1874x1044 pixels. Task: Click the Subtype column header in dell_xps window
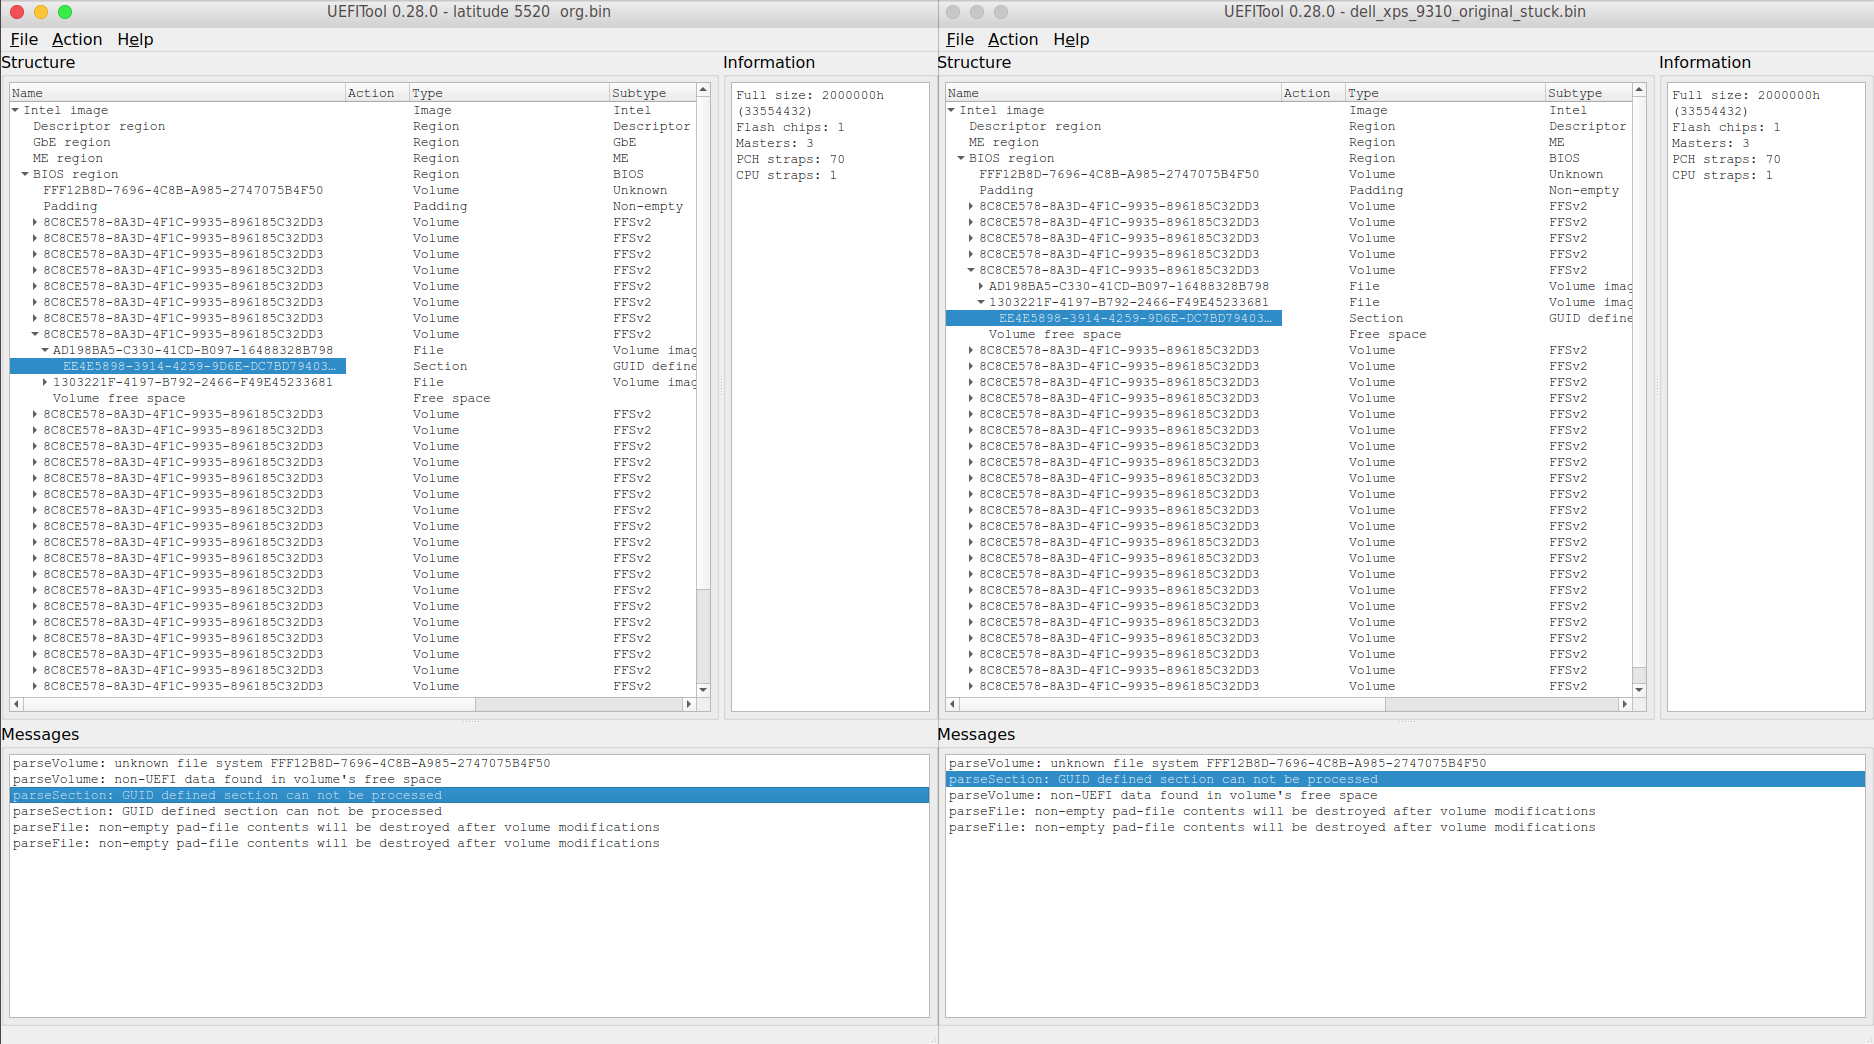(1588, 93)
